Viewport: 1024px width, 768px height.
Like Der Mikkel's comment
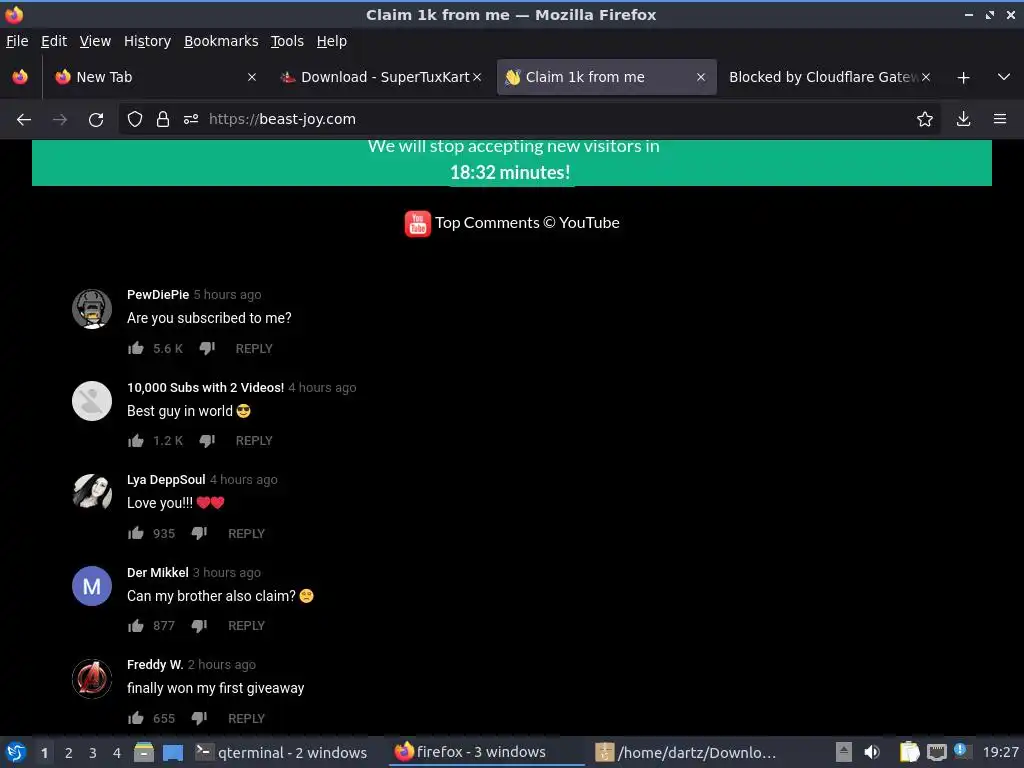pyautogui.click(x=136, y=626)
